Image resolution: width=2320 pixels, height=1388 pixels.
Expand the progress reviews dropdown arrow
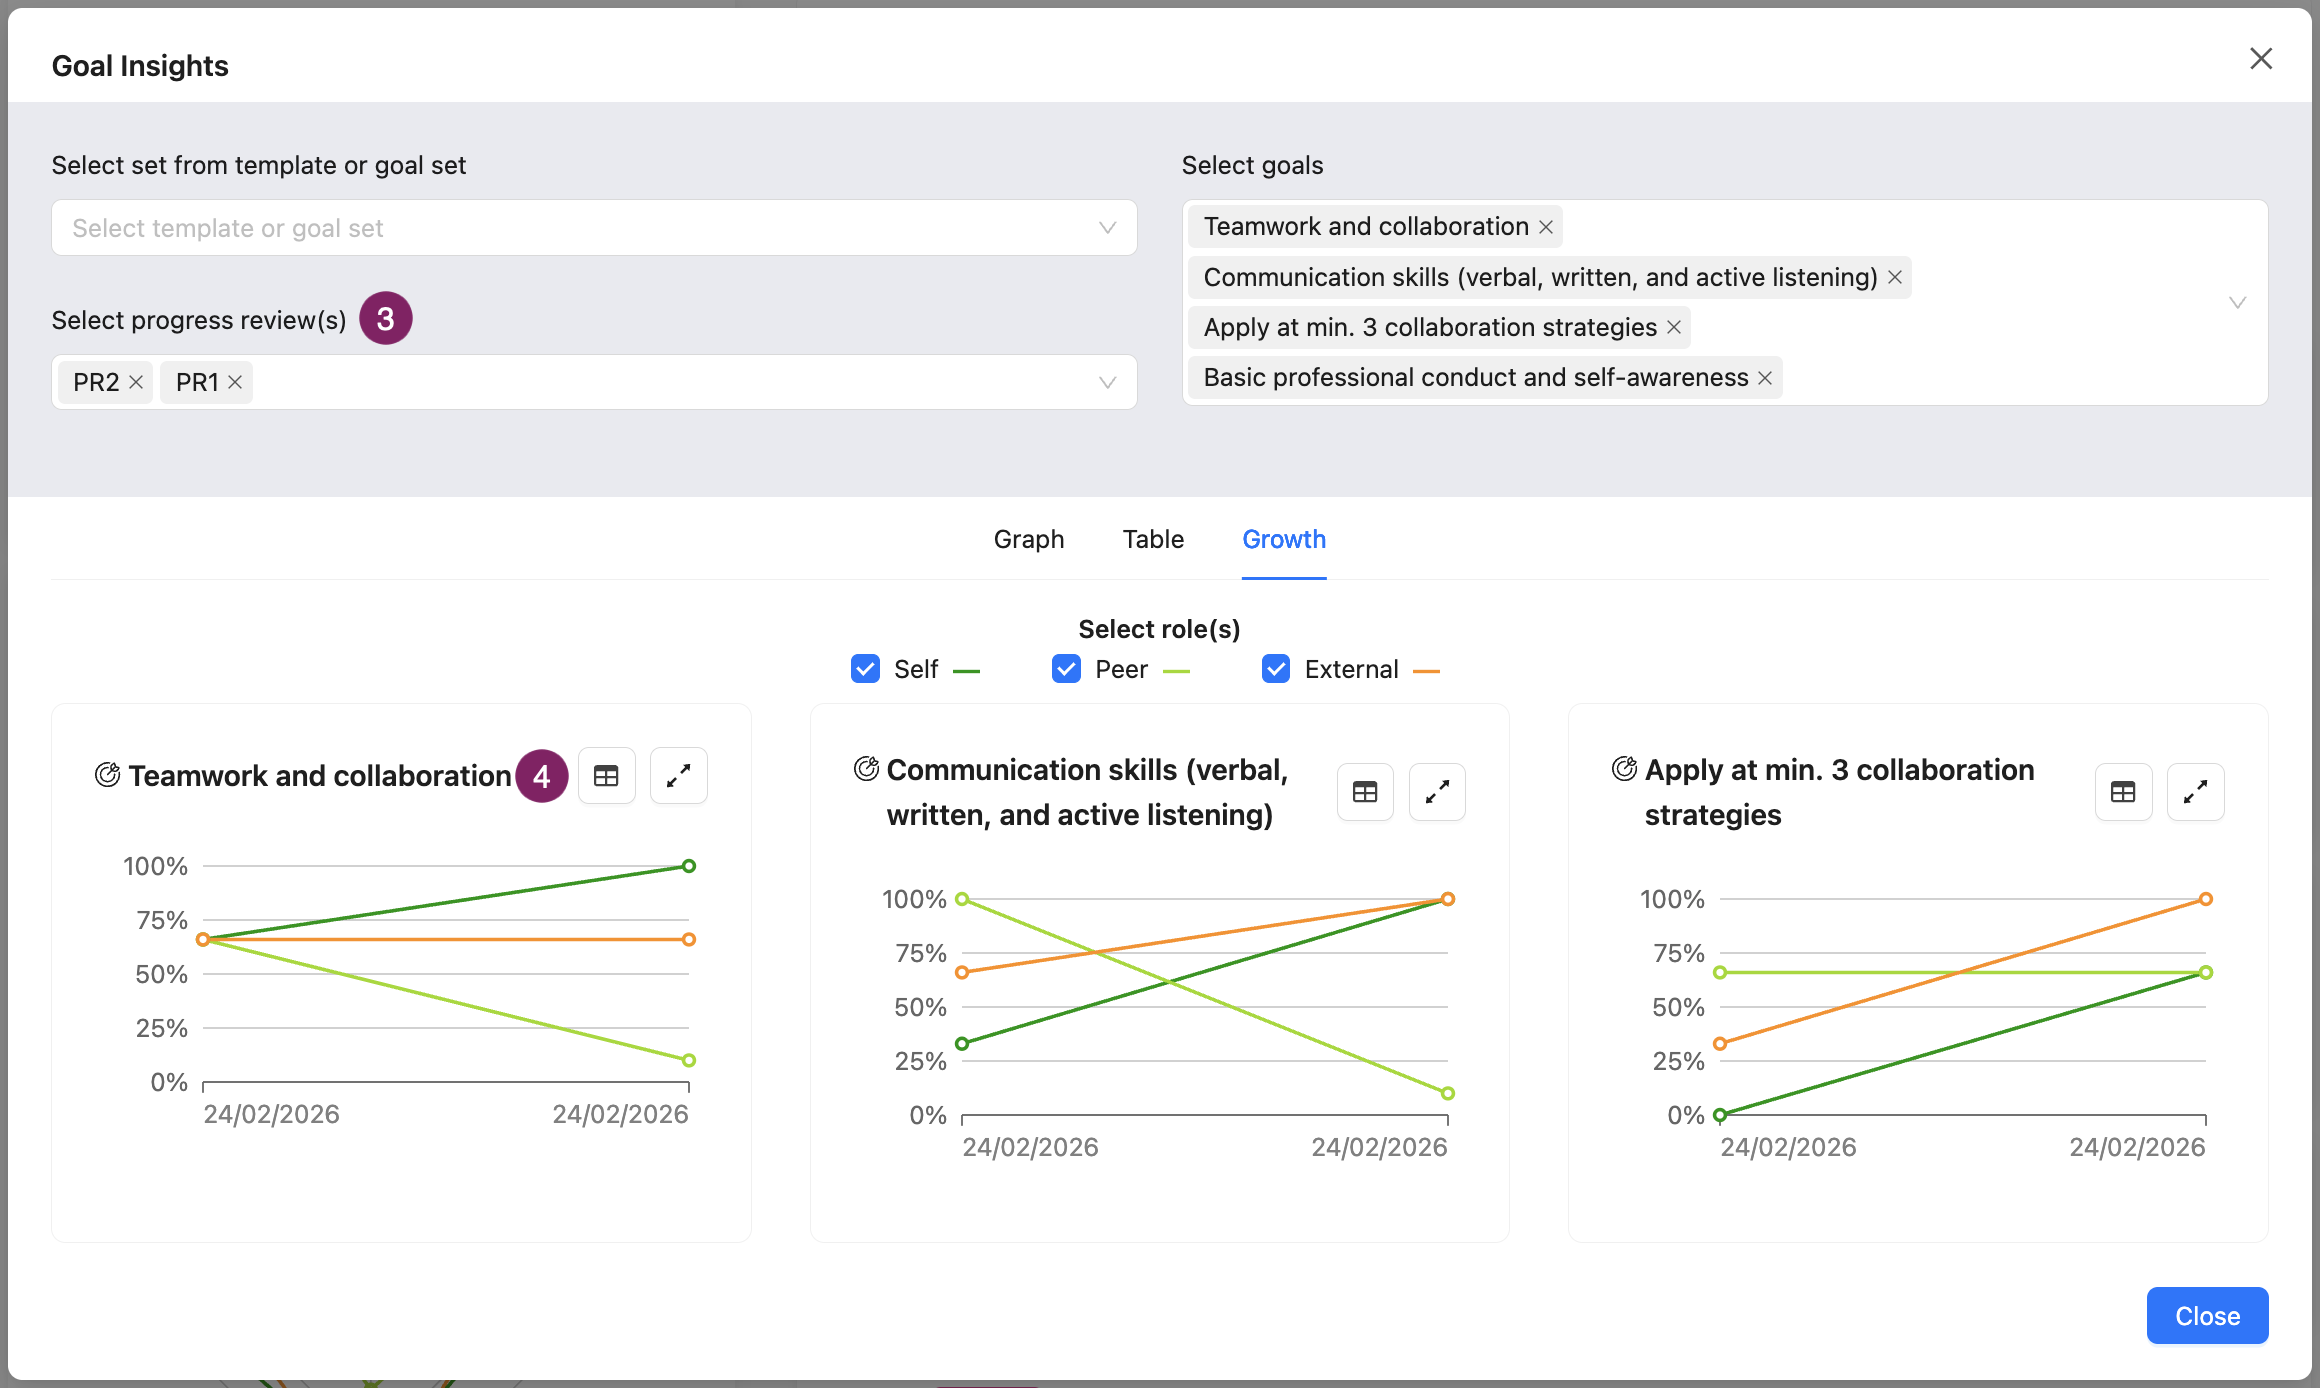[x=1107, y=382]
